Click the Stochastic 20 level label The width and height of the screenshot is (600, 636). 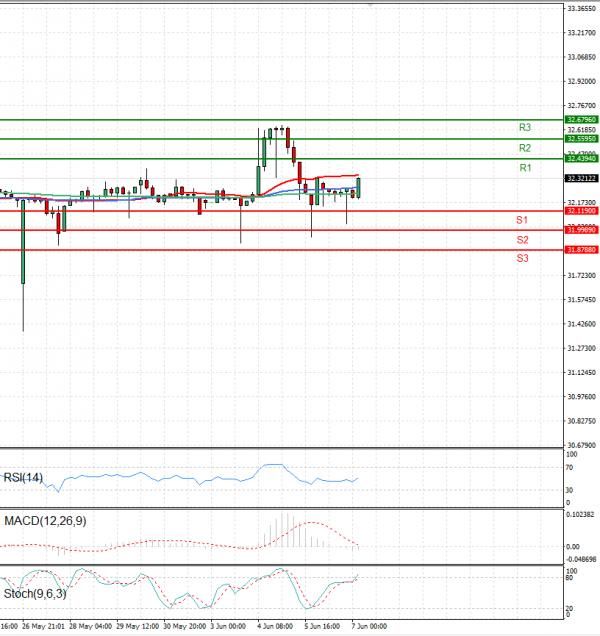pos(570,608)
